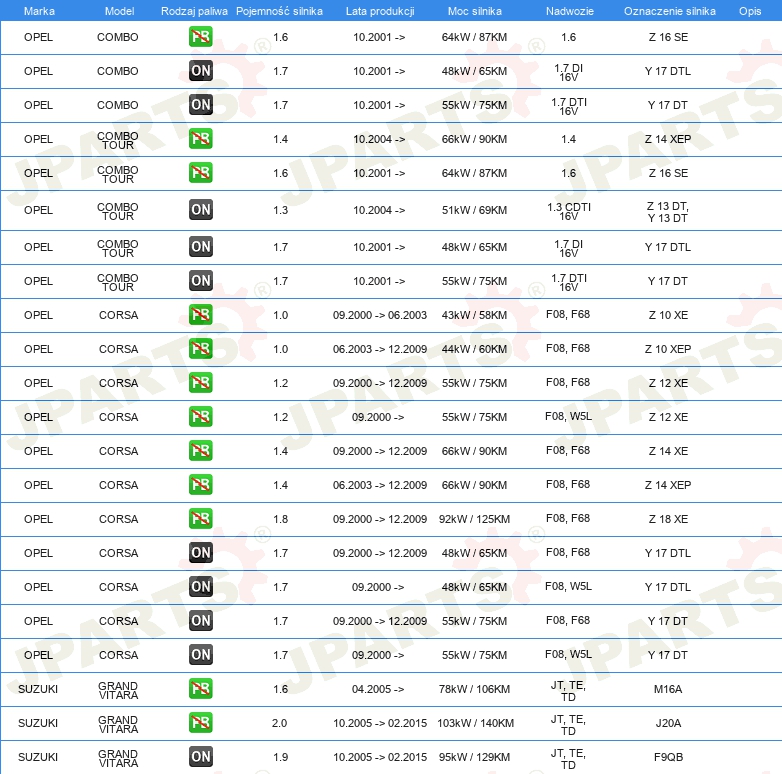Click petrol icon for Corsa Z 18 XE
782x774 pixels.
(x=200, y=519)
